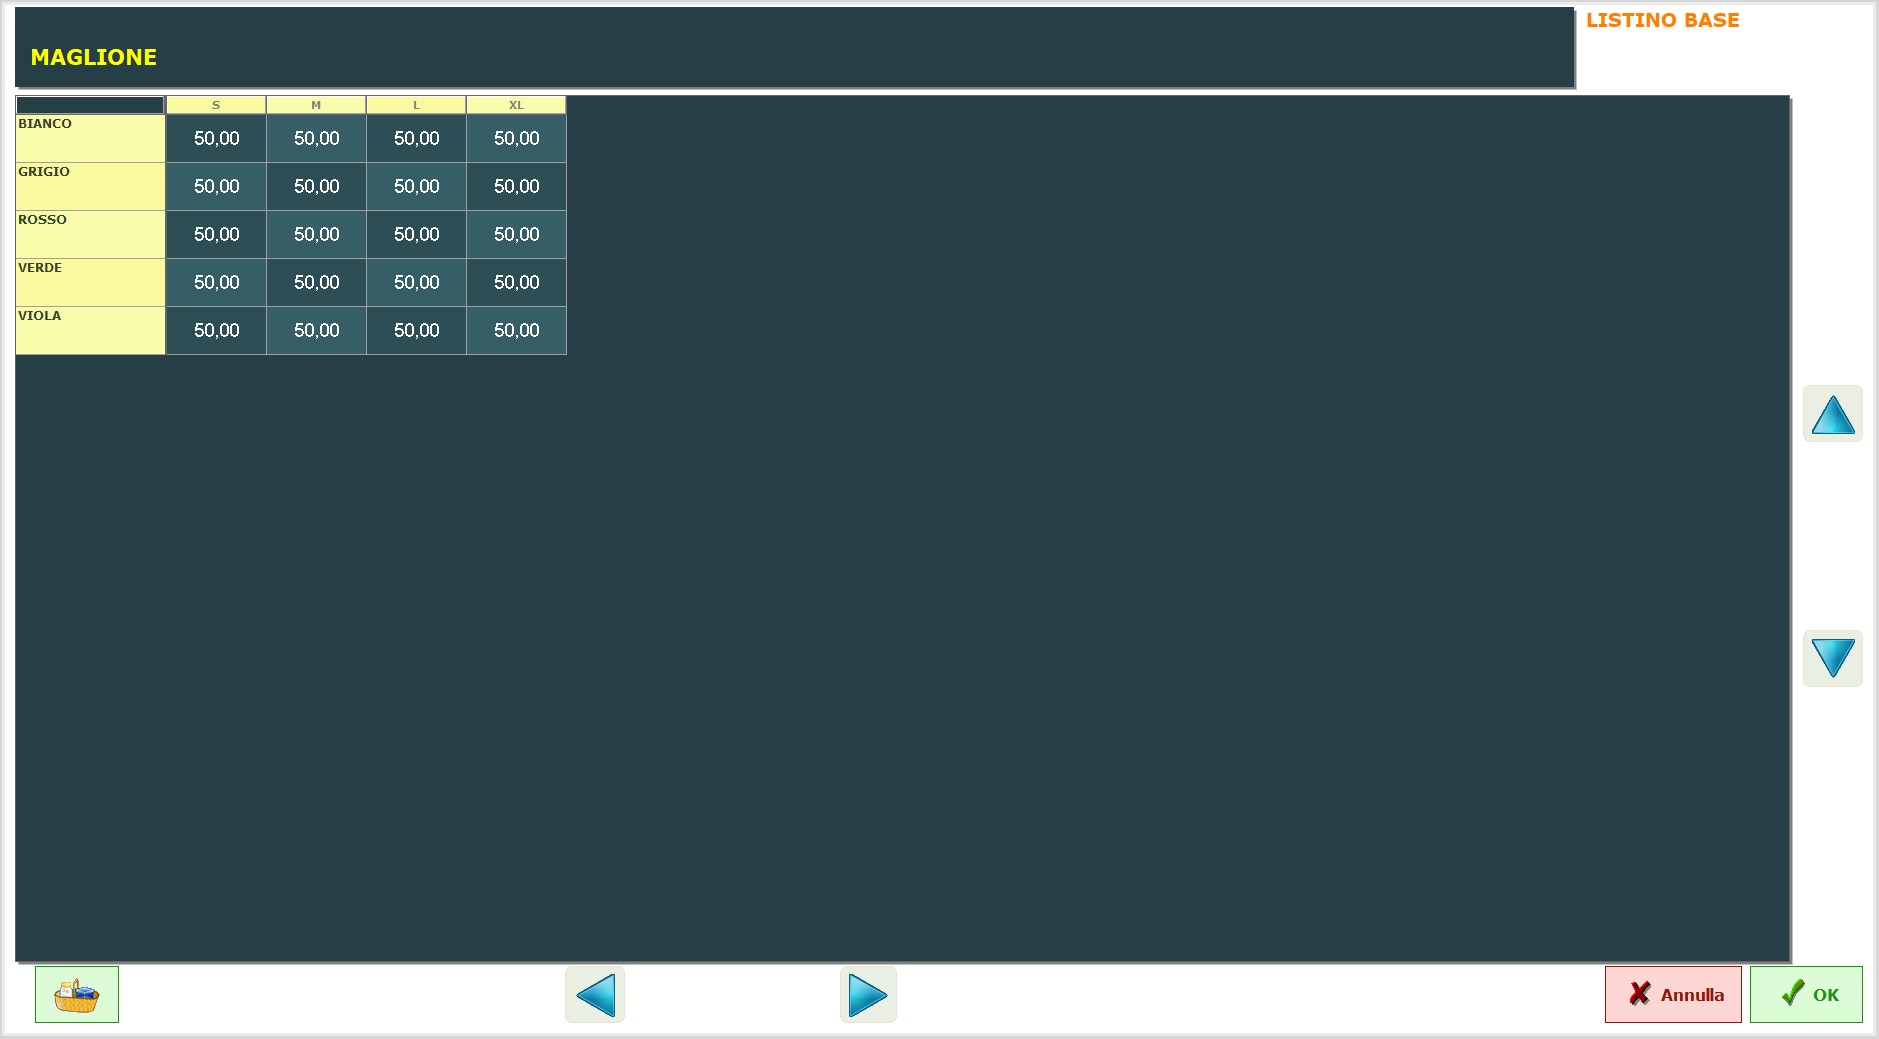This screenshot has width=1879, height=1039.
Task: Select the VIOLA row header
Action: pyautogui.click(x=90, y=330)
